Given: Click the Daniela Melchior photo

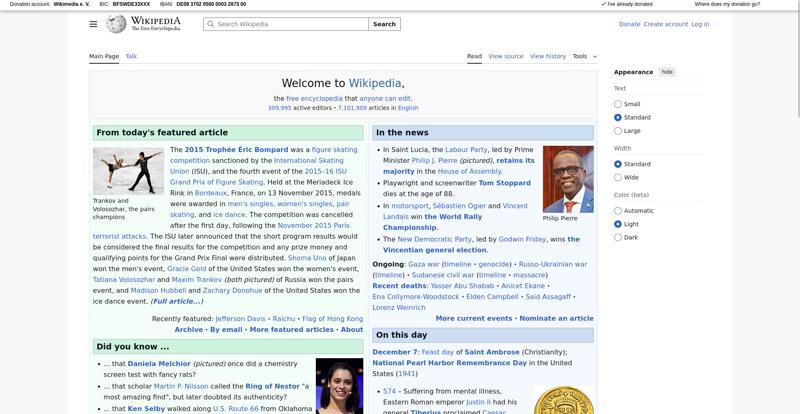Looking at the screenshot, I should pyautogui.click(x=339, y=386).
